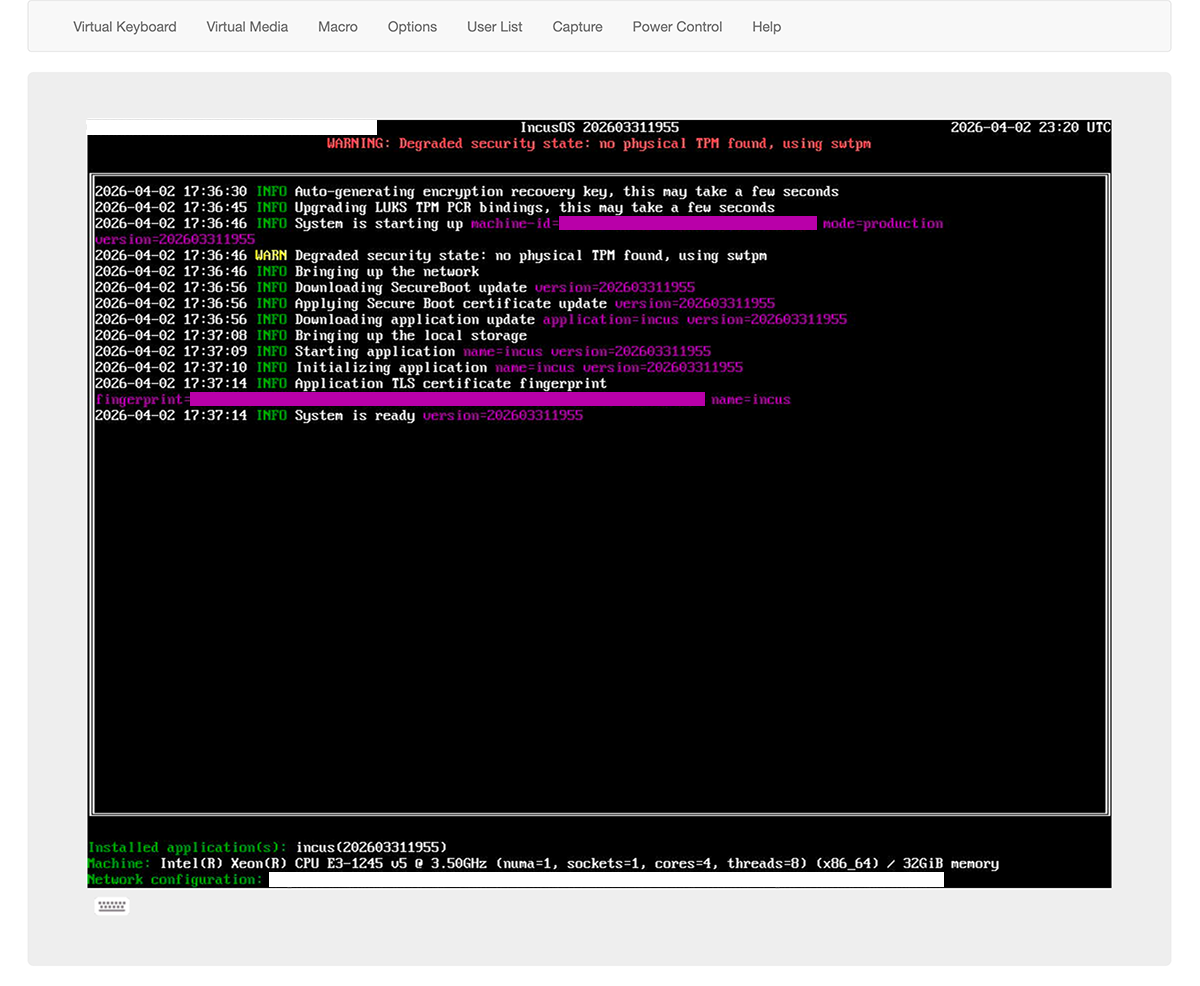Click the UTC timestamp at top right

(1028, 127)
